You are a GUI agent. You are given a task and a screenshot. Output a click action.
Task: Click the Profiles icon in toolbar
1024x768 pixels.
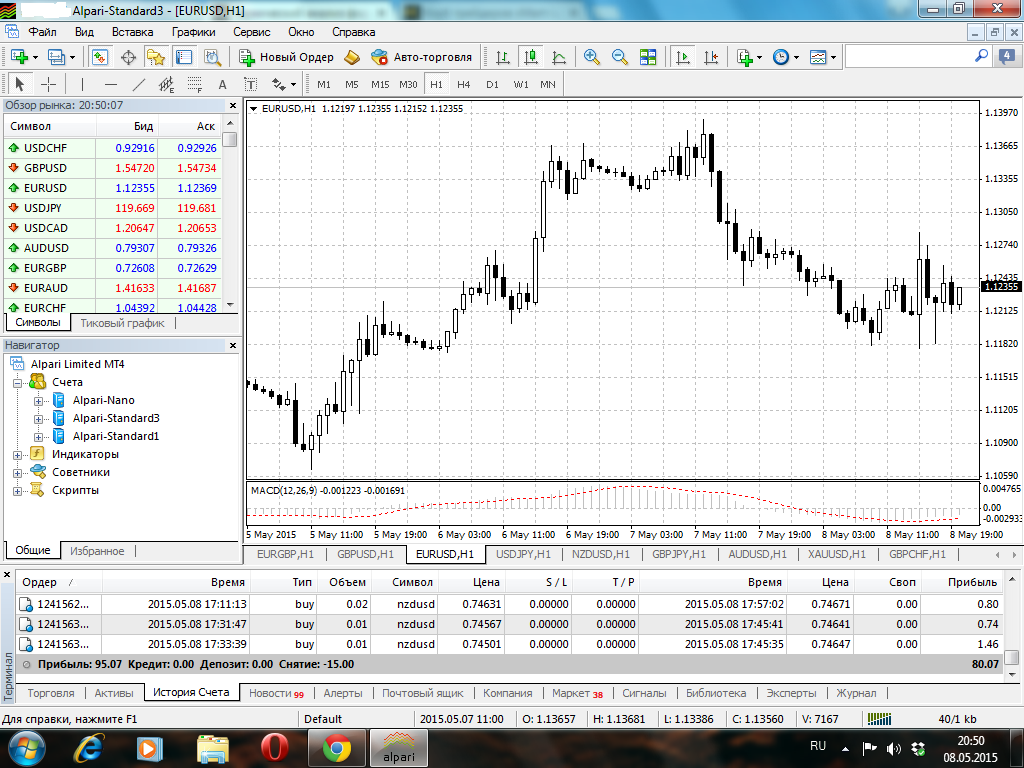57,57
